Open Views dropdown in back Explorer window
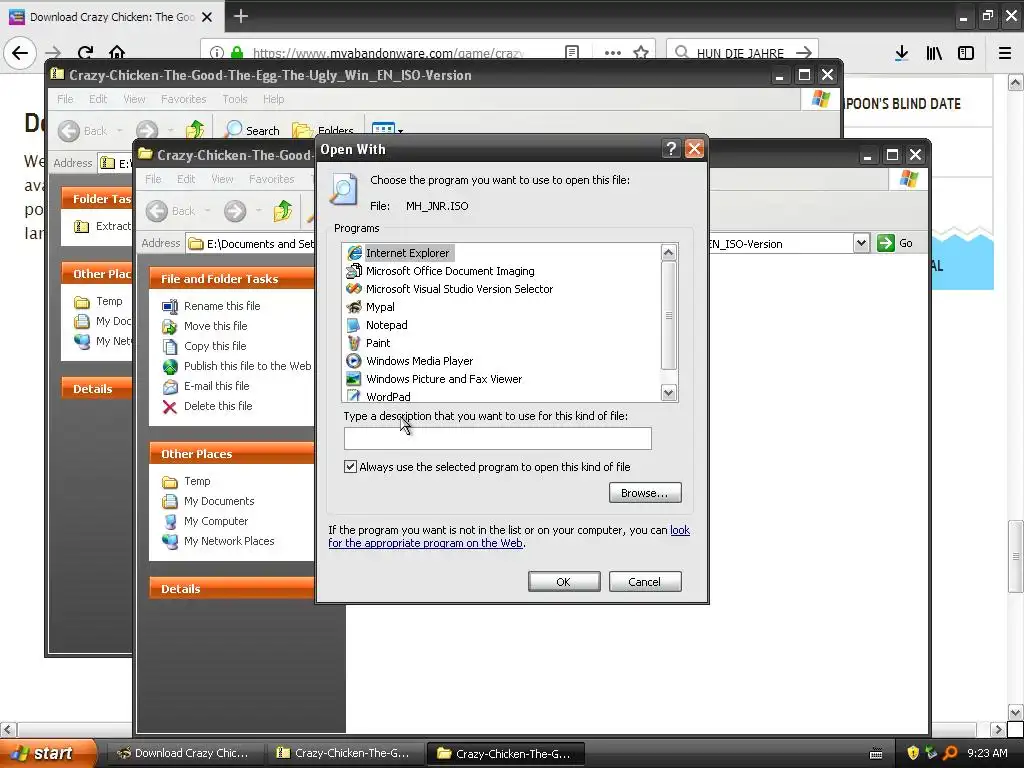The width and height of the screenshot is (1024, 768). click(387, 130)
